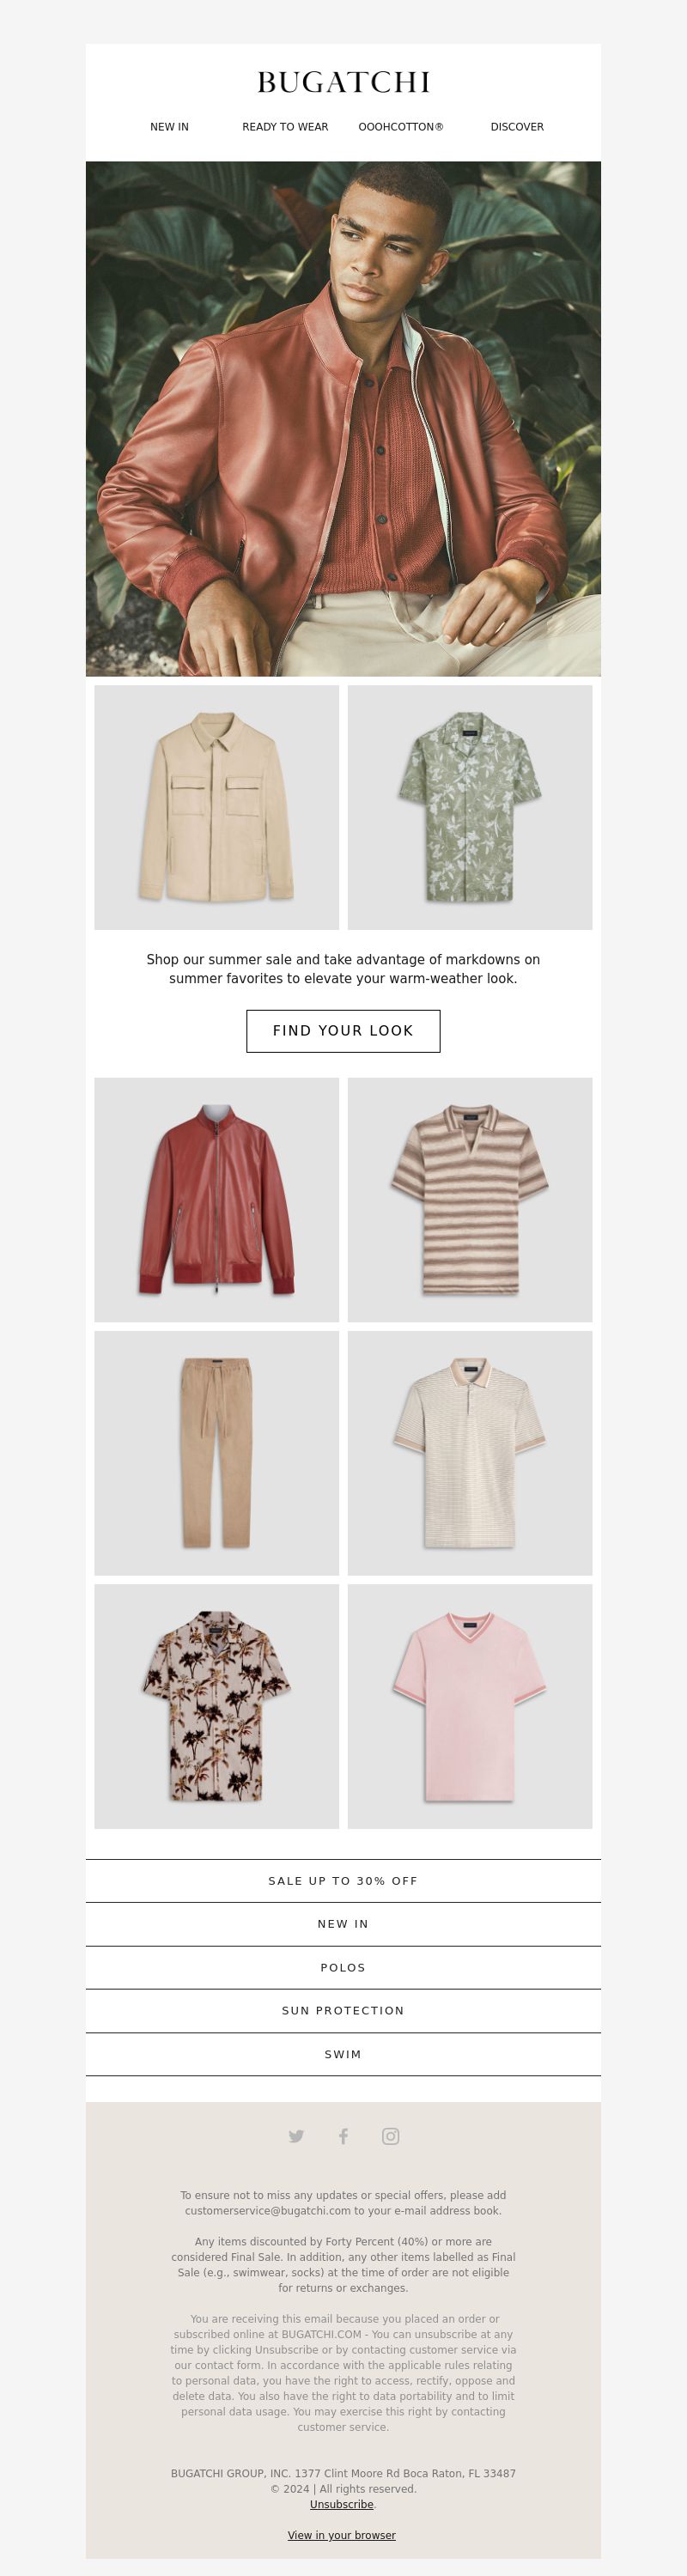Screen dimensions: 687x2576
Task: Open the SWIM category link
Action: pyautogui.click(x=343, y=2054)
